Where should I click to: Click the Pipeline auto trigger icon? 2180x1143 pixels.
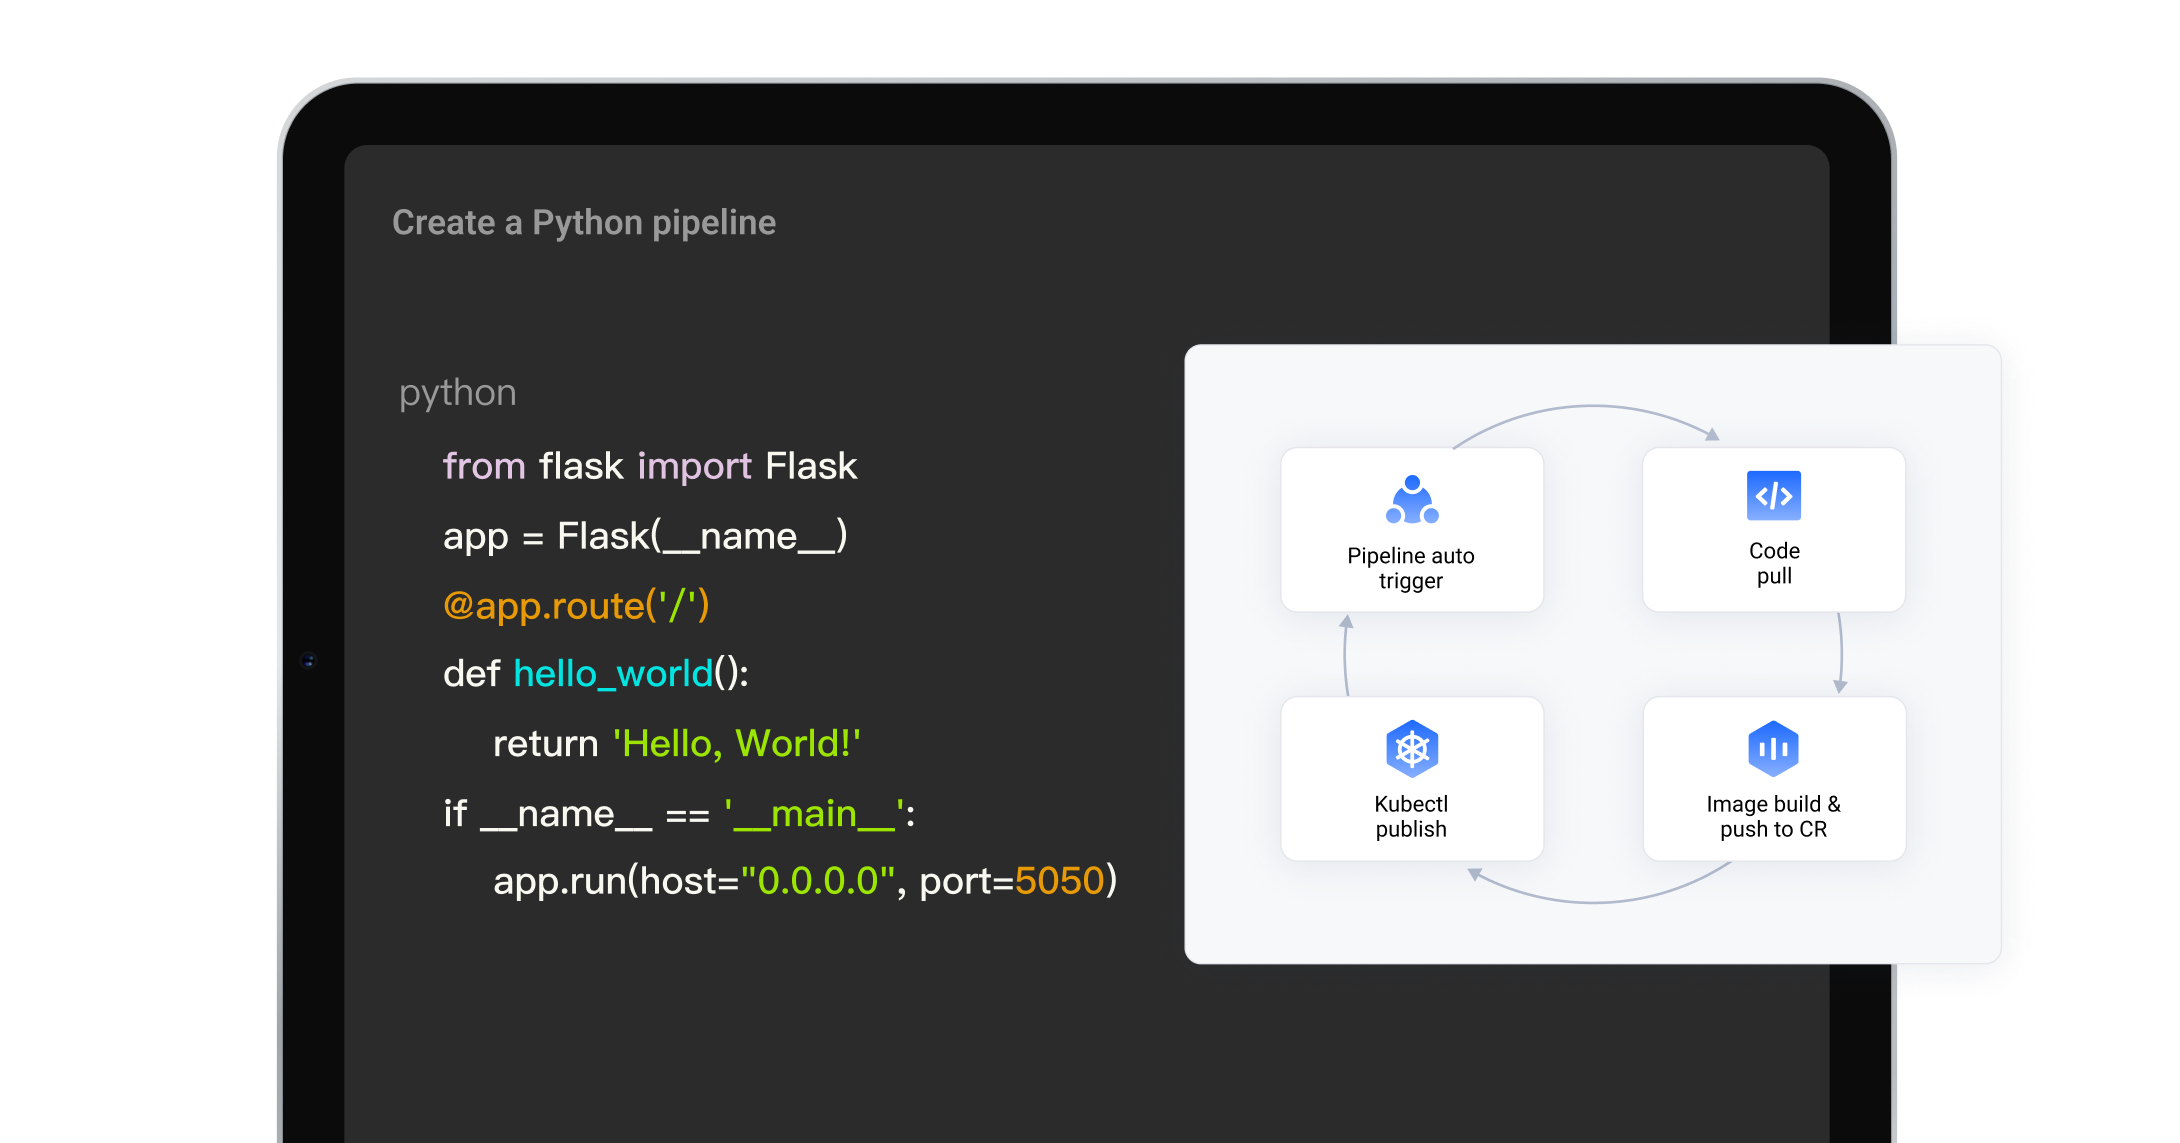point(1412,500)
